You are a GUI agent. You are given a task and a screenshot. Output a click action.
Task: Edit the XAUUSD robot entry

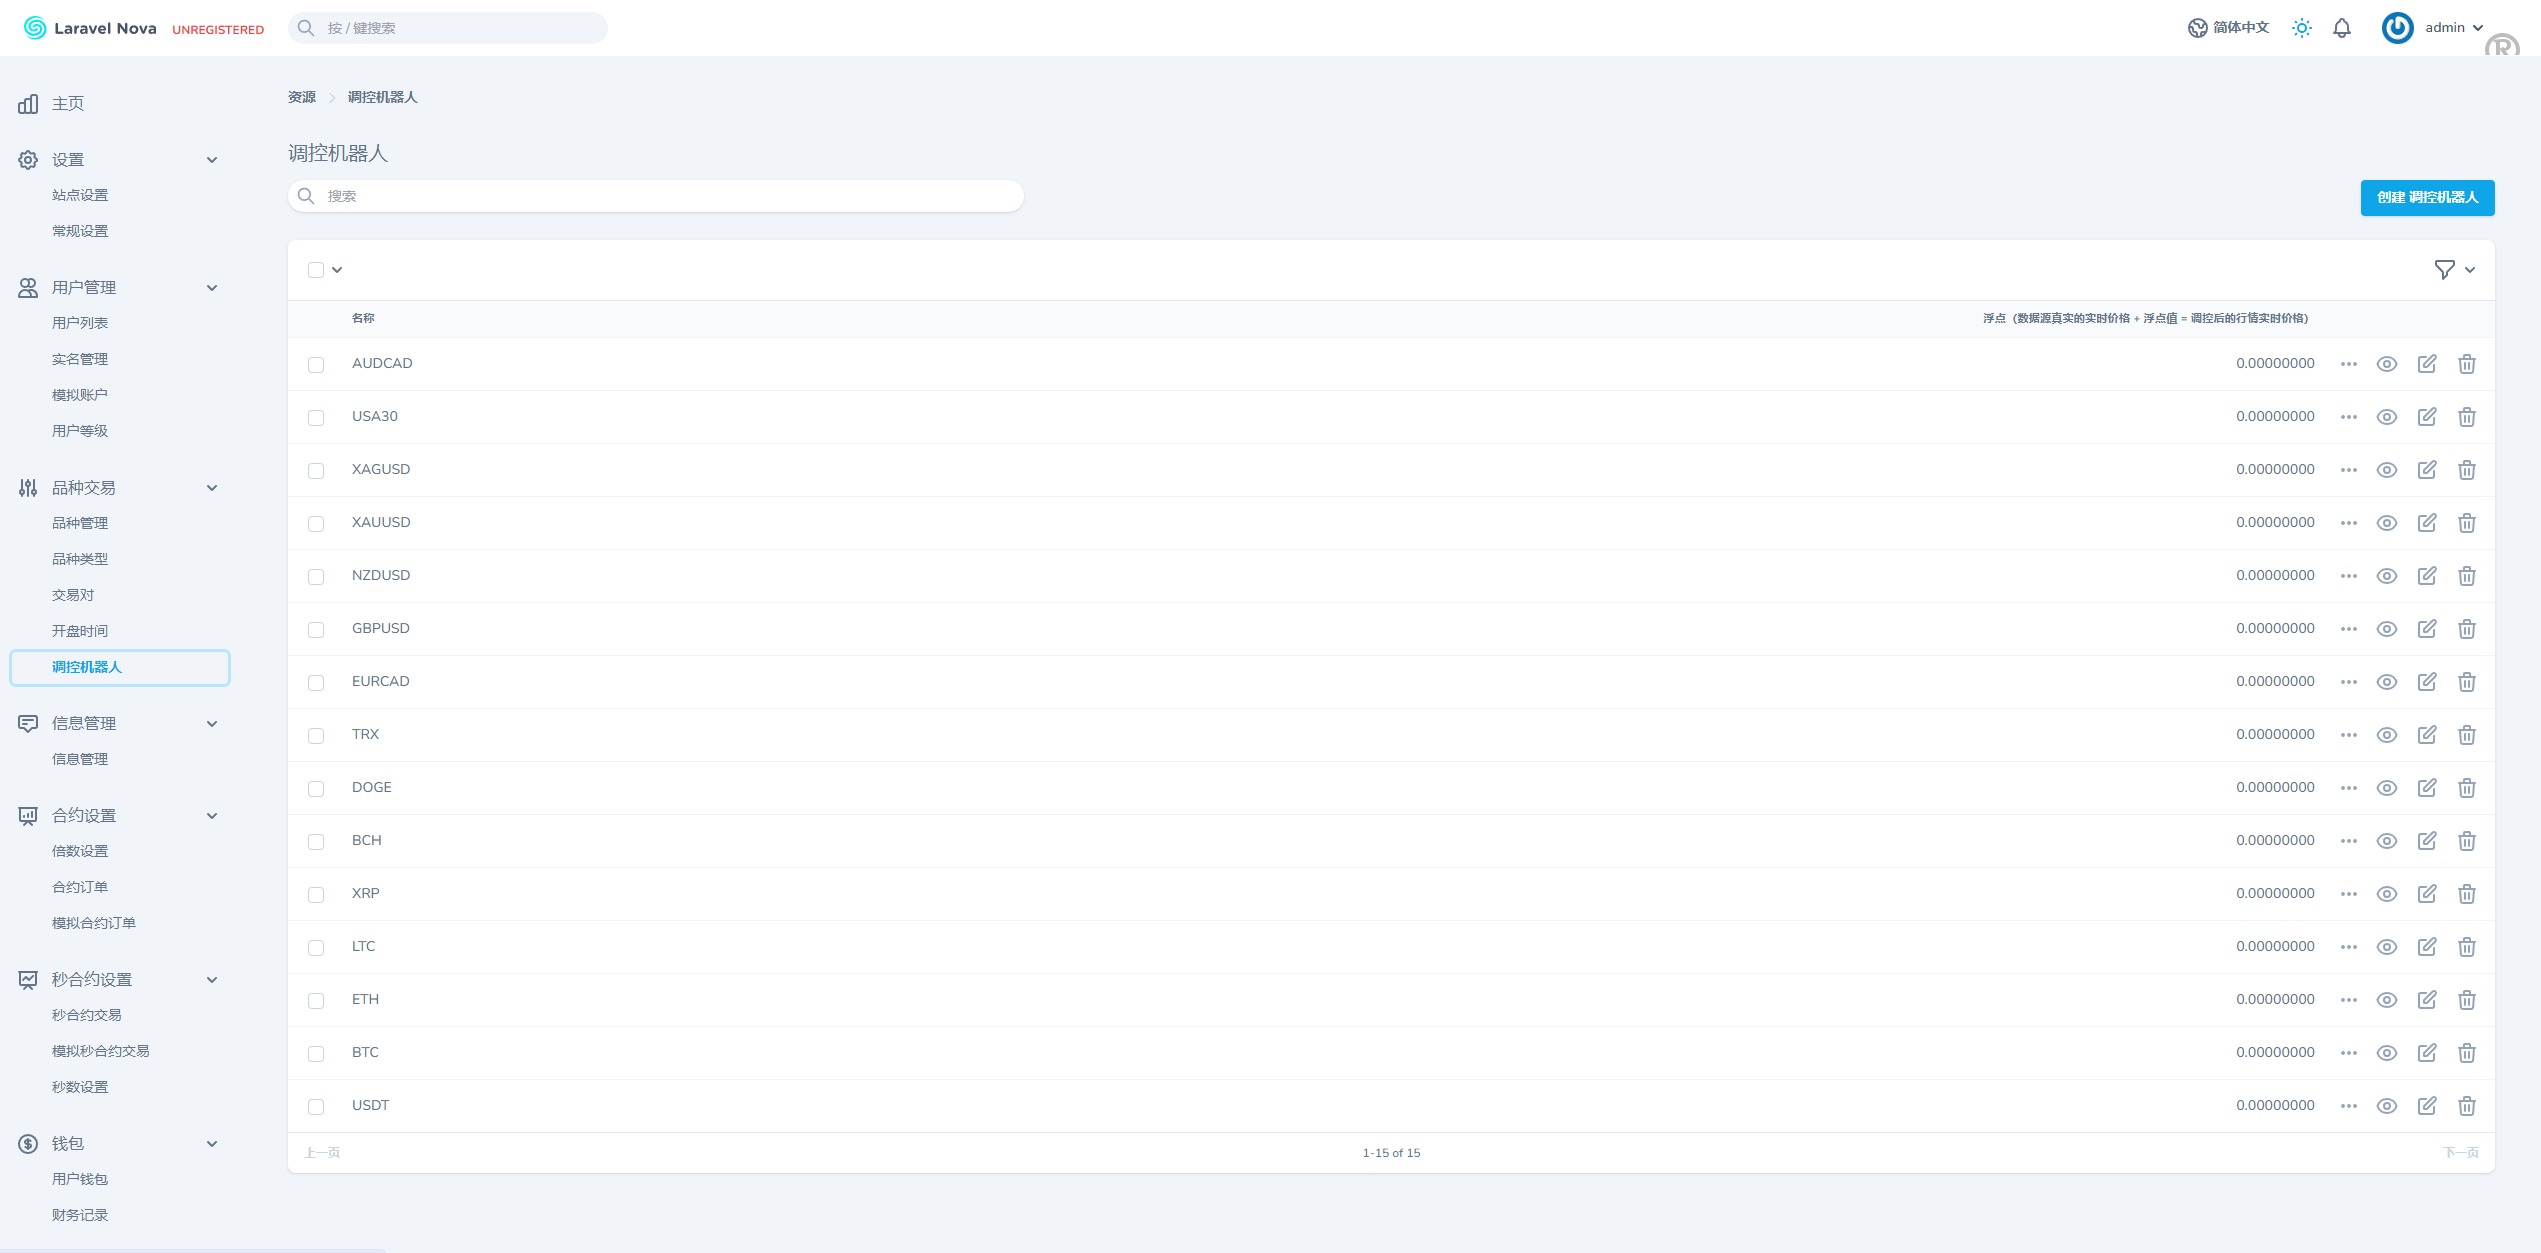[2427, 523]
